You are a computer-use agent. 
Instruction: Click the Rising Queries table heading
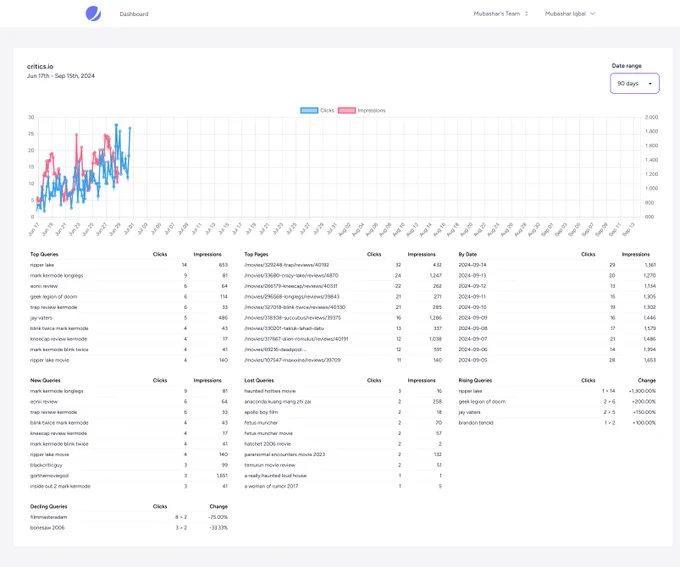[x=475, y=380]
